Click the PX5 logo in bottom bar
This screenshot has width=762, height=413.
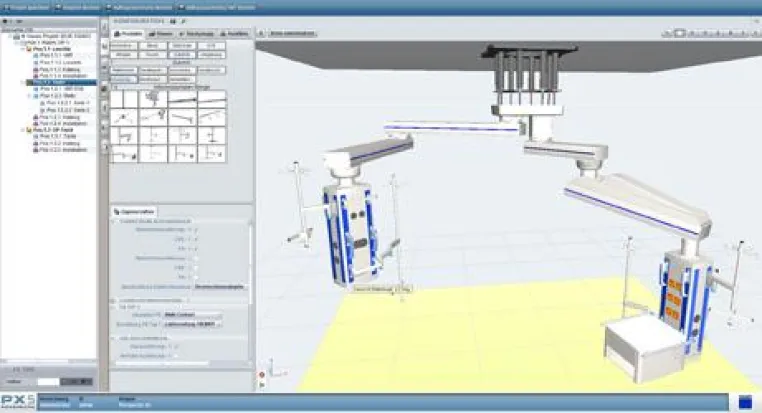[x=17, y=401]
